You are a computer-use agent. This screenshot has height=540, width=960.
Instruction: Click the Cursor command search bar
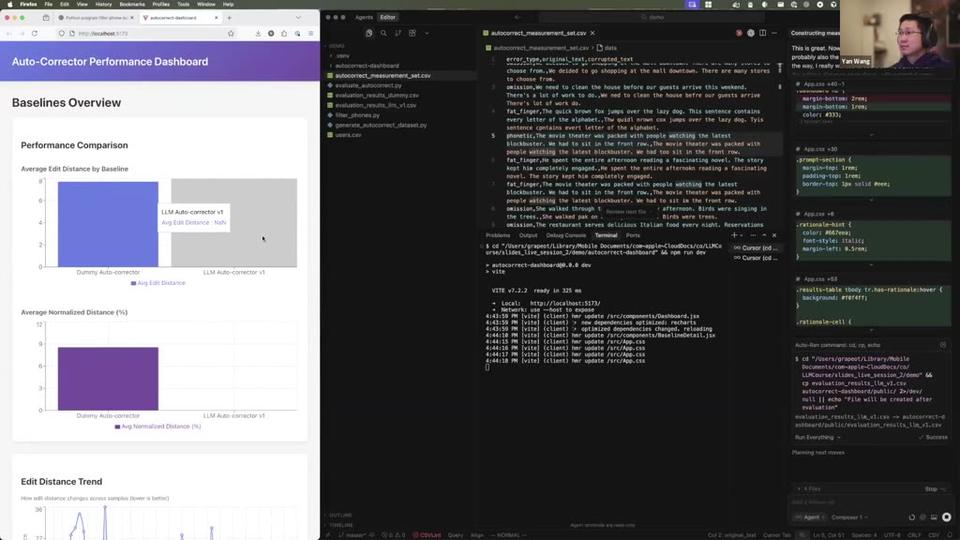click(x=652, y=17)
